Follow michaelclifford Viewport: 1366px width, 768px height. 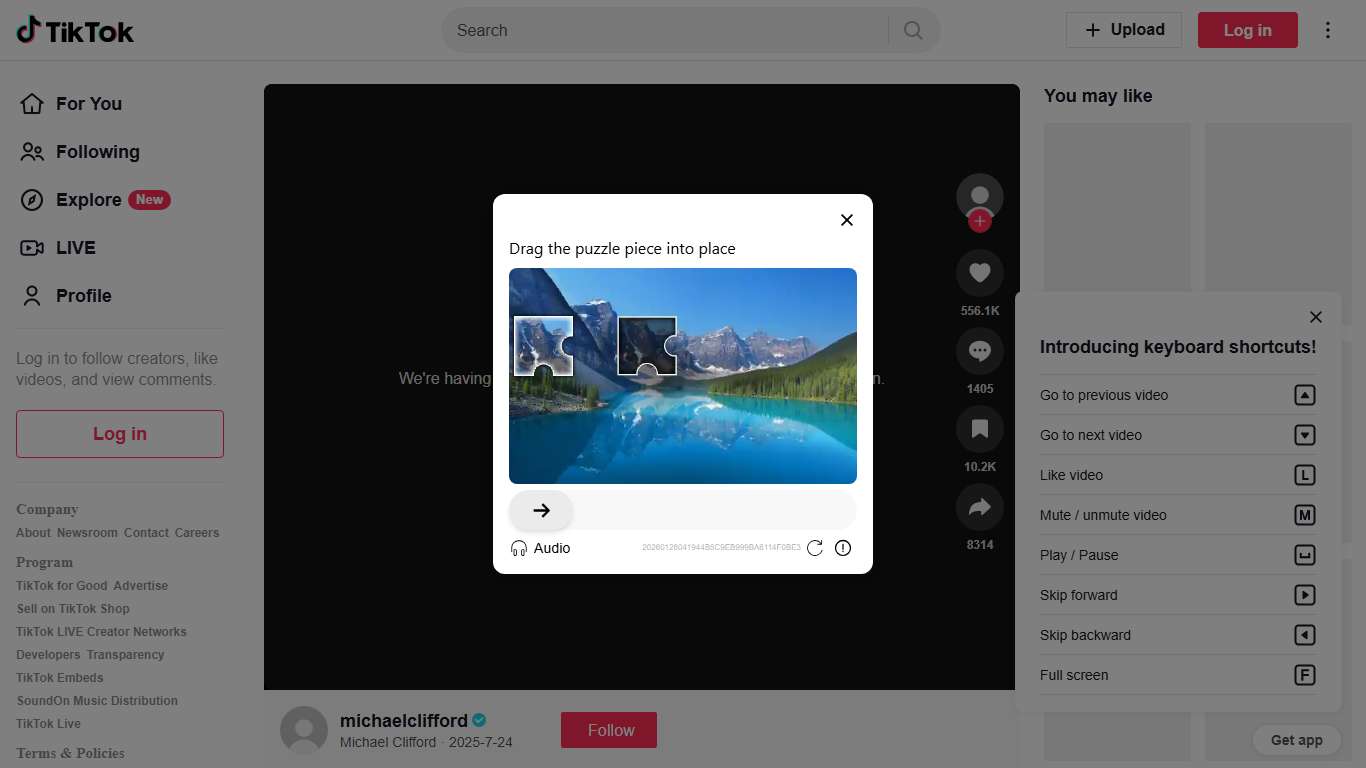(x=608, y=730)
